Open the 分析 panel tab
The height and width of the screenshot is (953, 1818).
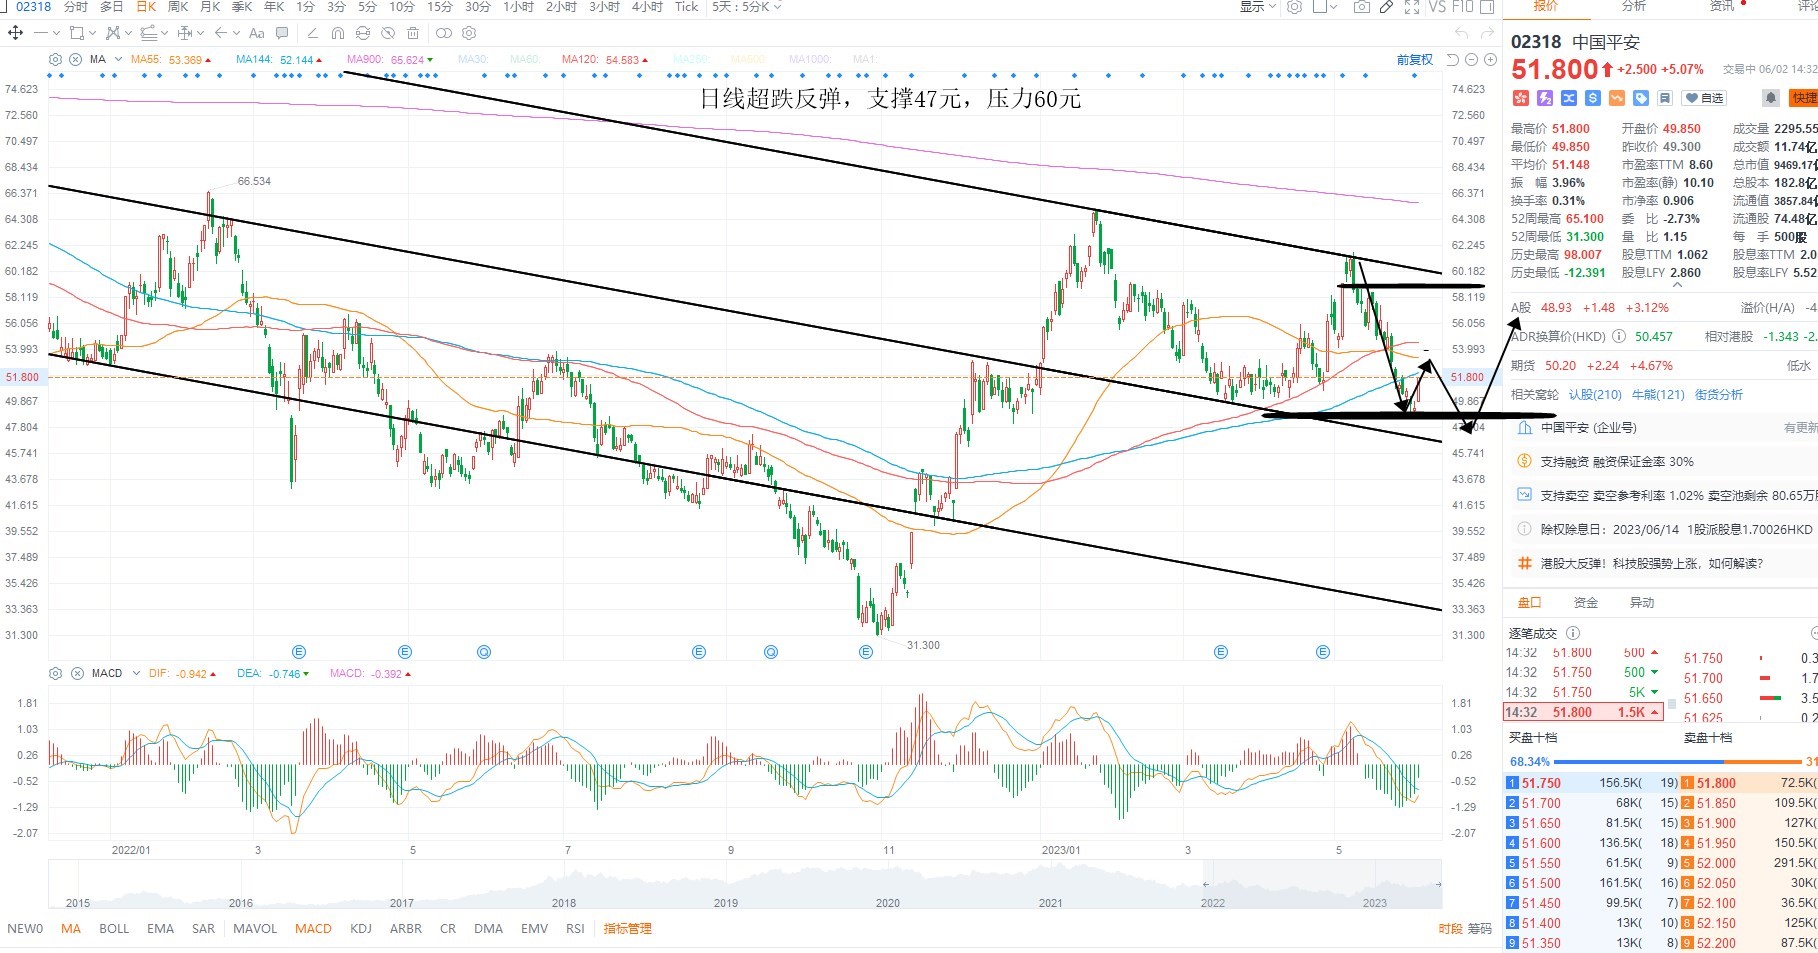(x=1634, y=6)
